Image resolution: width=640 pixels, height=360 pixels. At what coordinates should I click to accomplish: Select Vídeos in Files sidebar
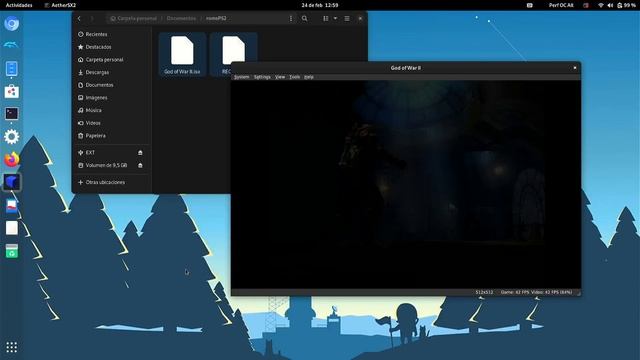[x=112, y=123]
